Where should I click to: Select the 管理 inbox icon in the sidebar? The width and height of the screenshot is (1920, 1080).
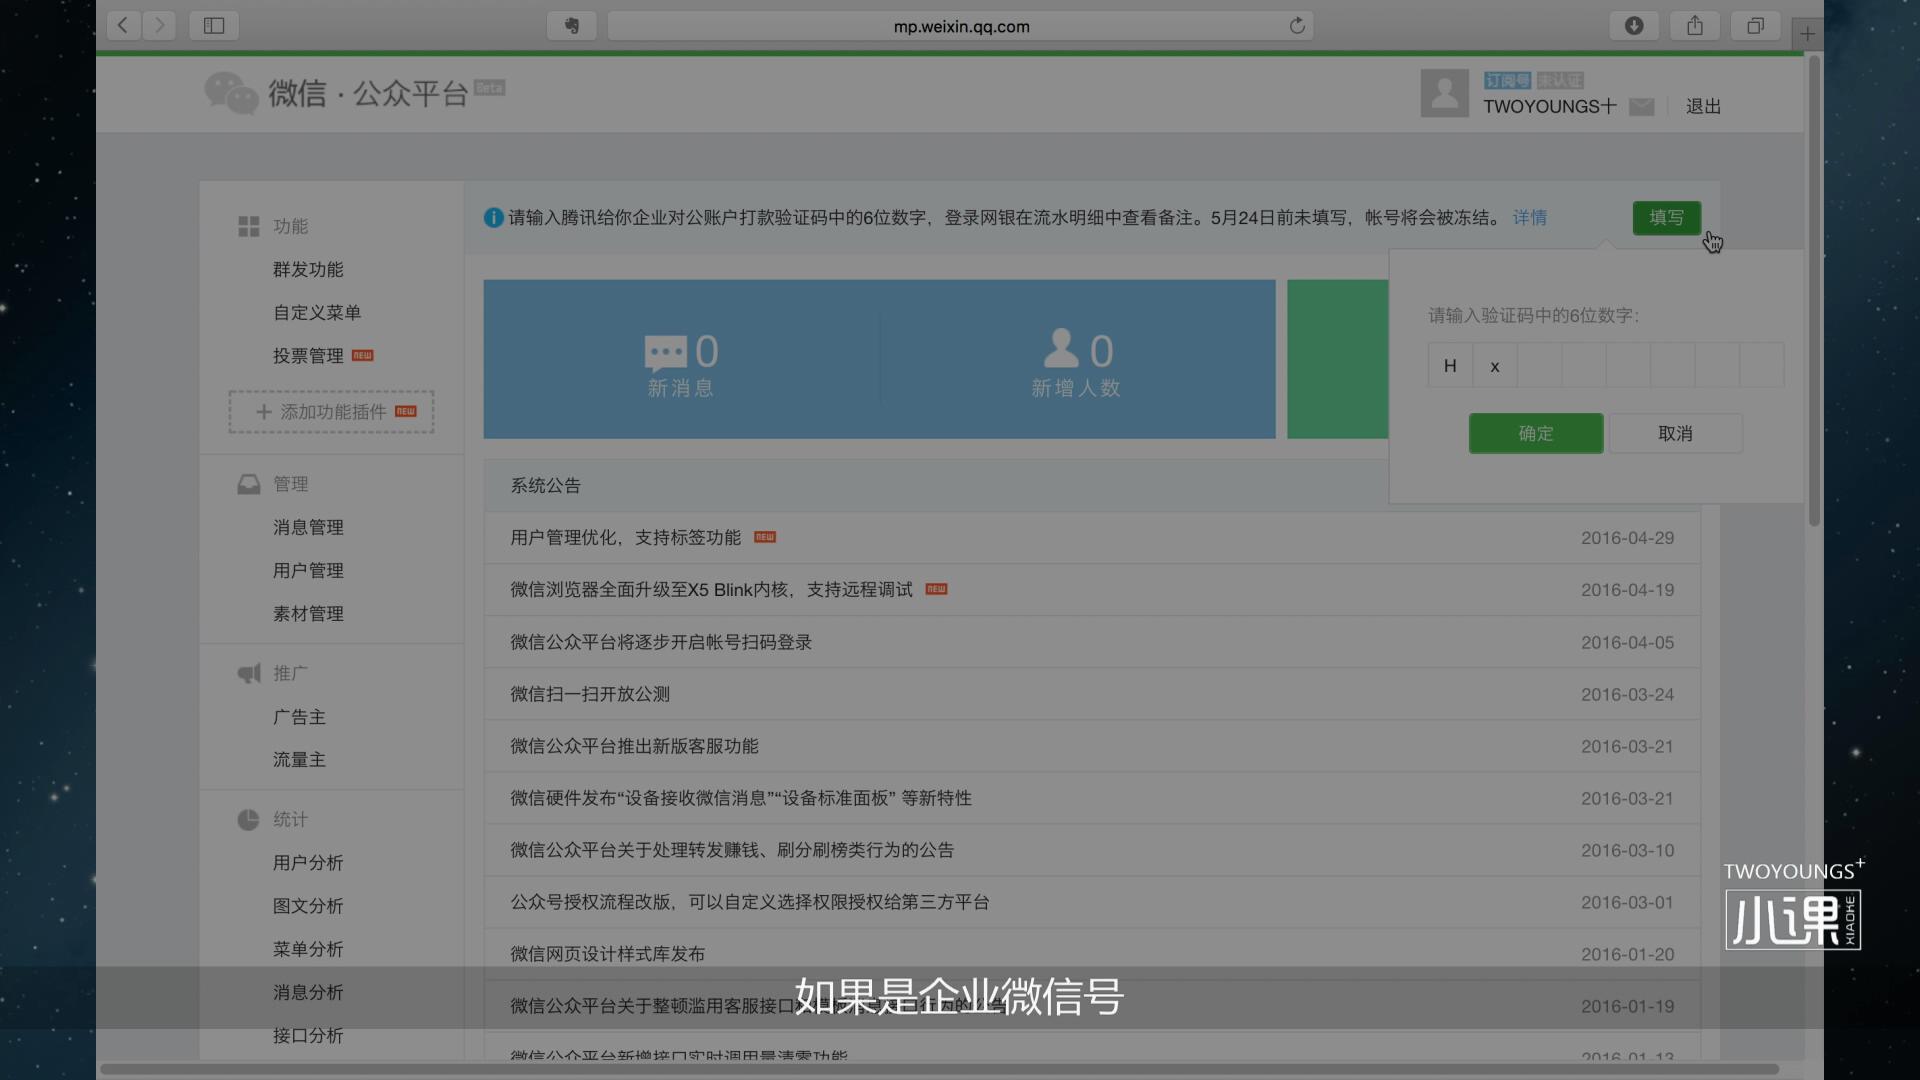coord(248,484)
